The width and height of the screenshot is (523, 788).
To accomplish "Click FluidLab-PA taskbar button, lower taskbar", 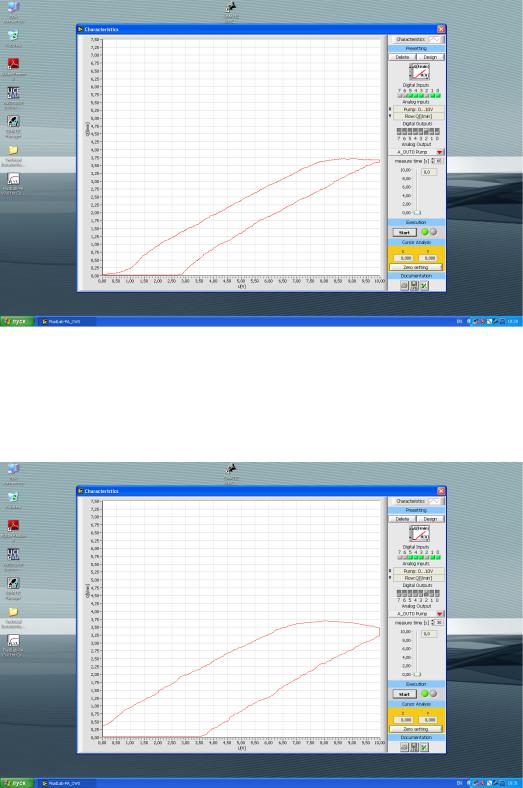I will (x=65, y=783).
